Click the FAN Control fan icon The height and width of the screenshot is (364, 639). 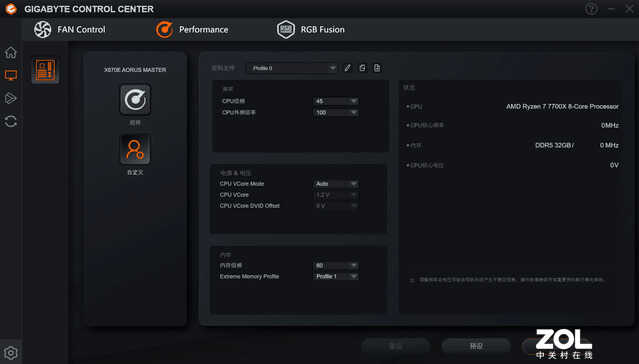tap(42, 29)
